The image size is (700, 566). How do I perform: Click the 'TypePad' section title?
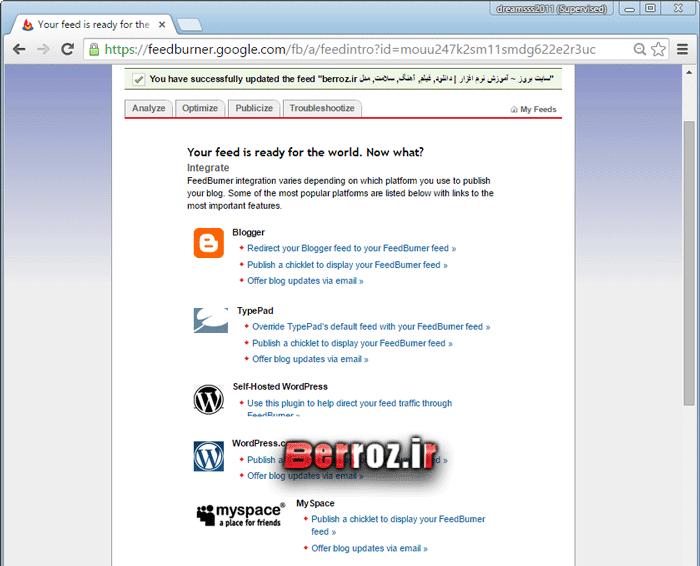[x=255, y=311]
